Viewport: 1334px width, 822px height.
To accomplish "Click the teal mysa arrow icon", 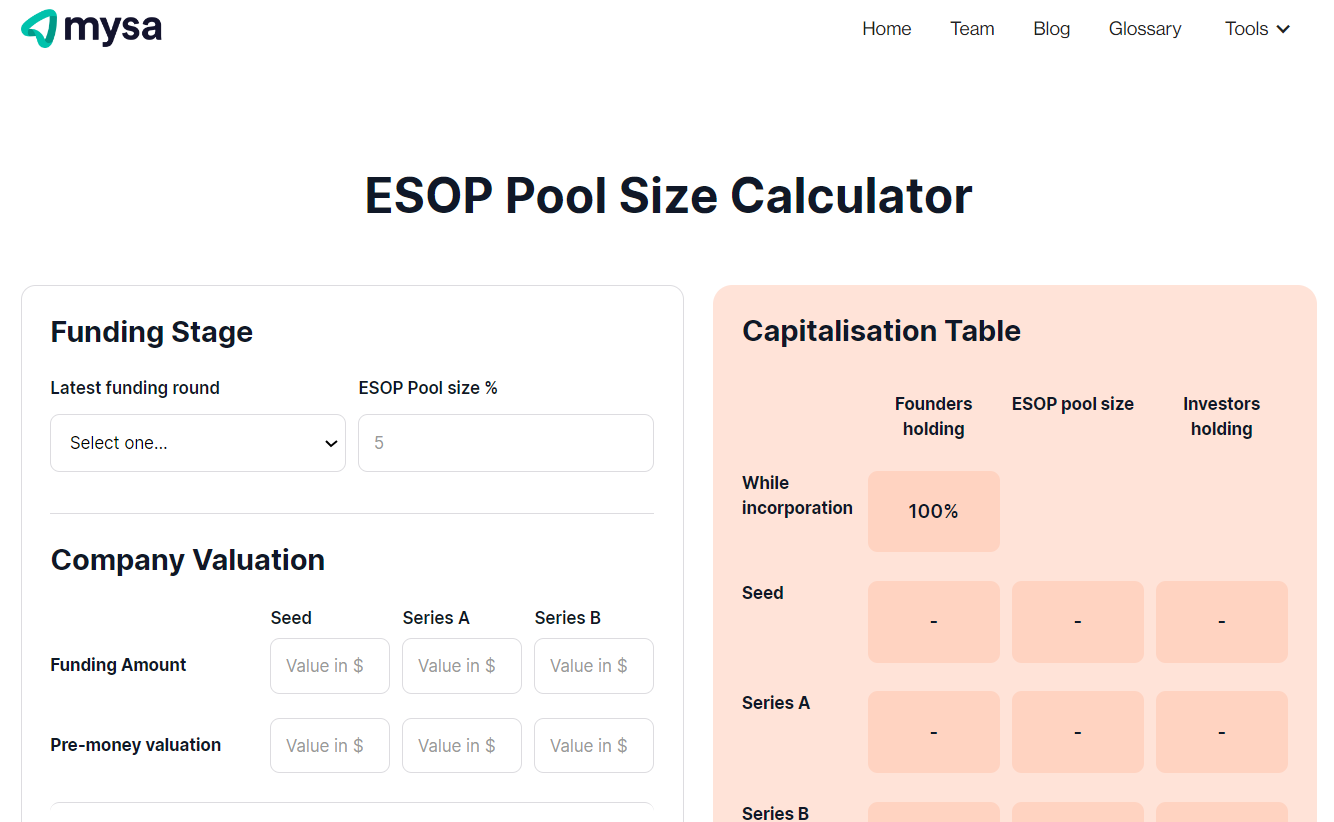I will pyautogui.click(x=37, y=28).
